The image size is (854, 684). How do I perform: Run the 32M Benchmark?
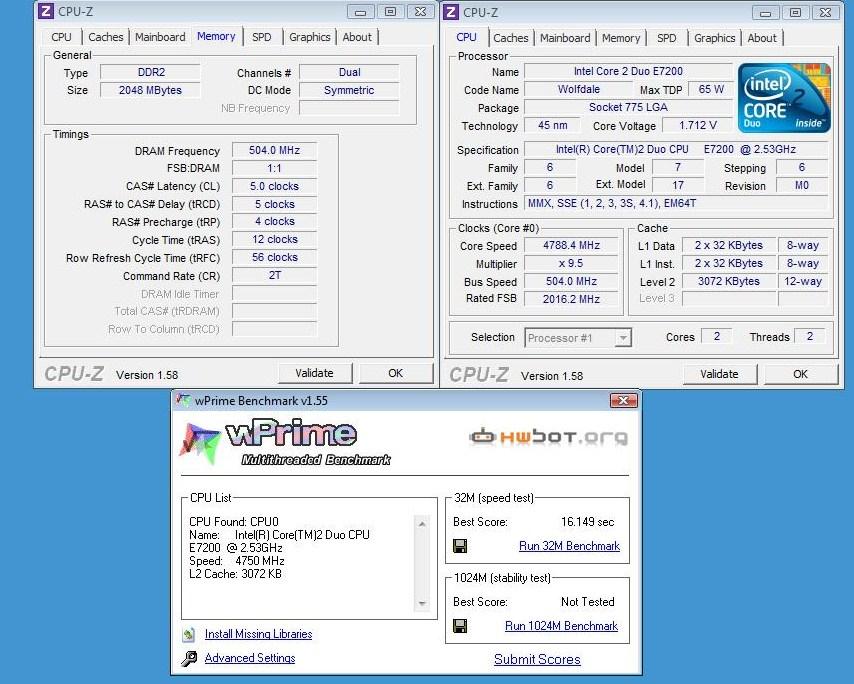(x=569, y=546)
